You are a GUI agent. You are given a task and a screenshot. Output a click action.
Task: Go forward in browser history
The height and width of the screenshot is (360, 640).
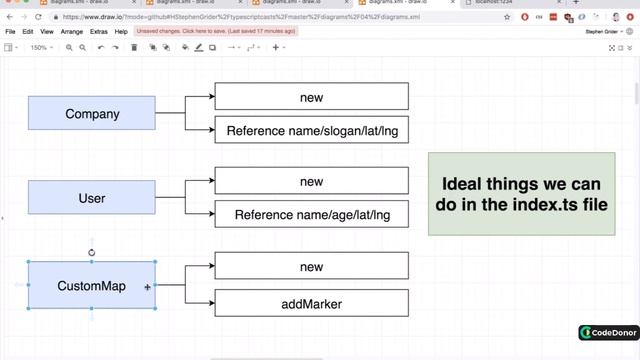(x=24, y=17)
